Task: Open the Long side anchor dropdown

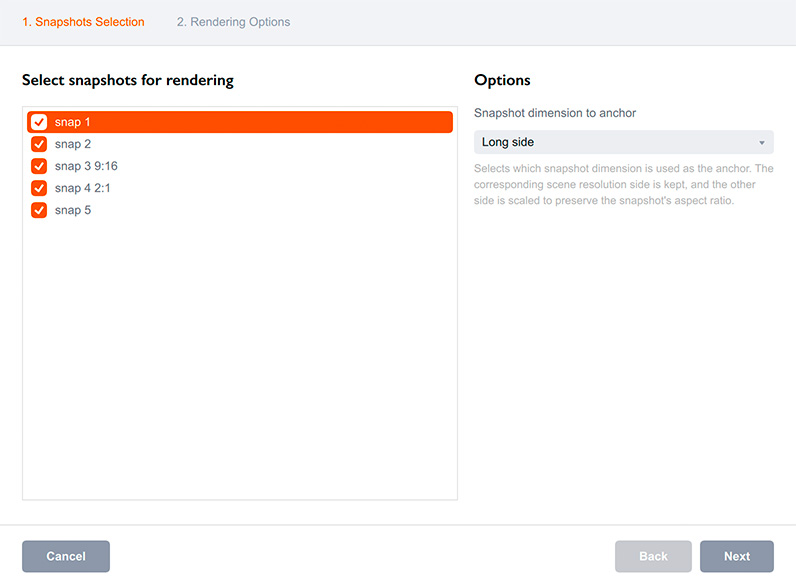Action: tap(622, 142)
